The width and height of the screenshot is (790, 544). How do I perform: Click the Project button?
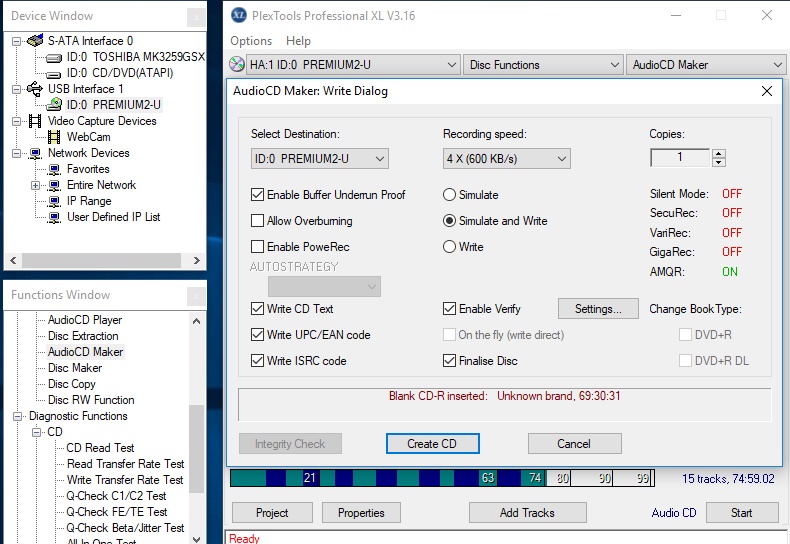coord(272,513)
